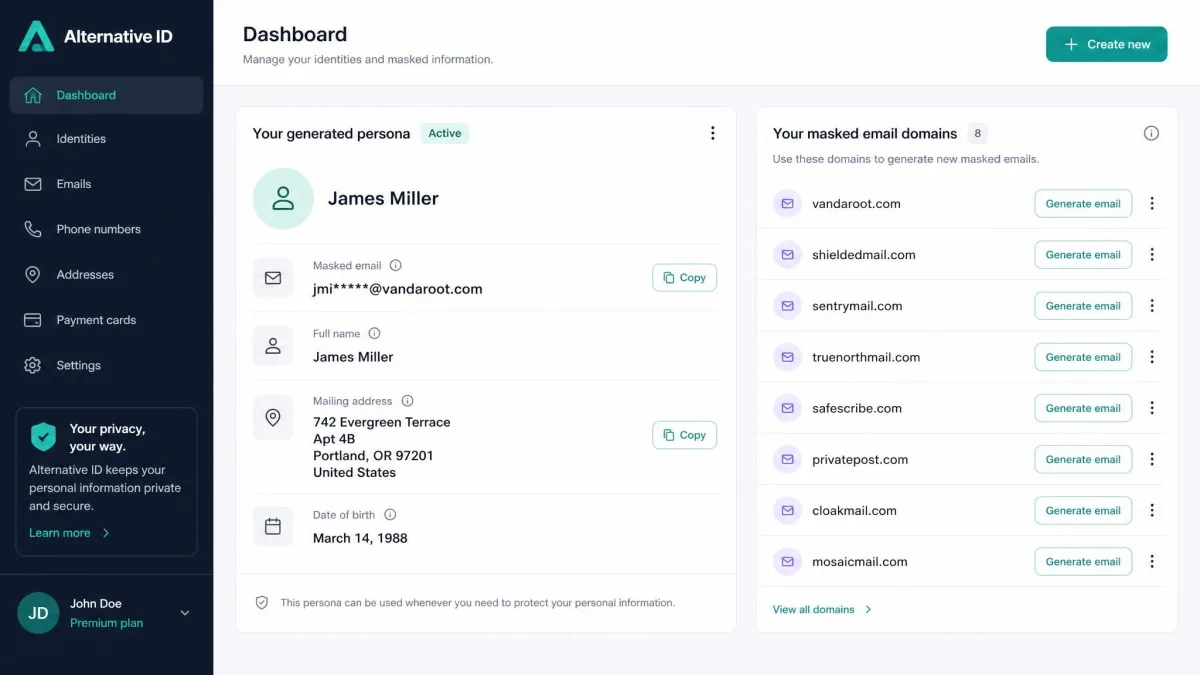Click the mail icon next to sentrymail.com
This screenshot has height=675, width=1200.
pos(788,306)
